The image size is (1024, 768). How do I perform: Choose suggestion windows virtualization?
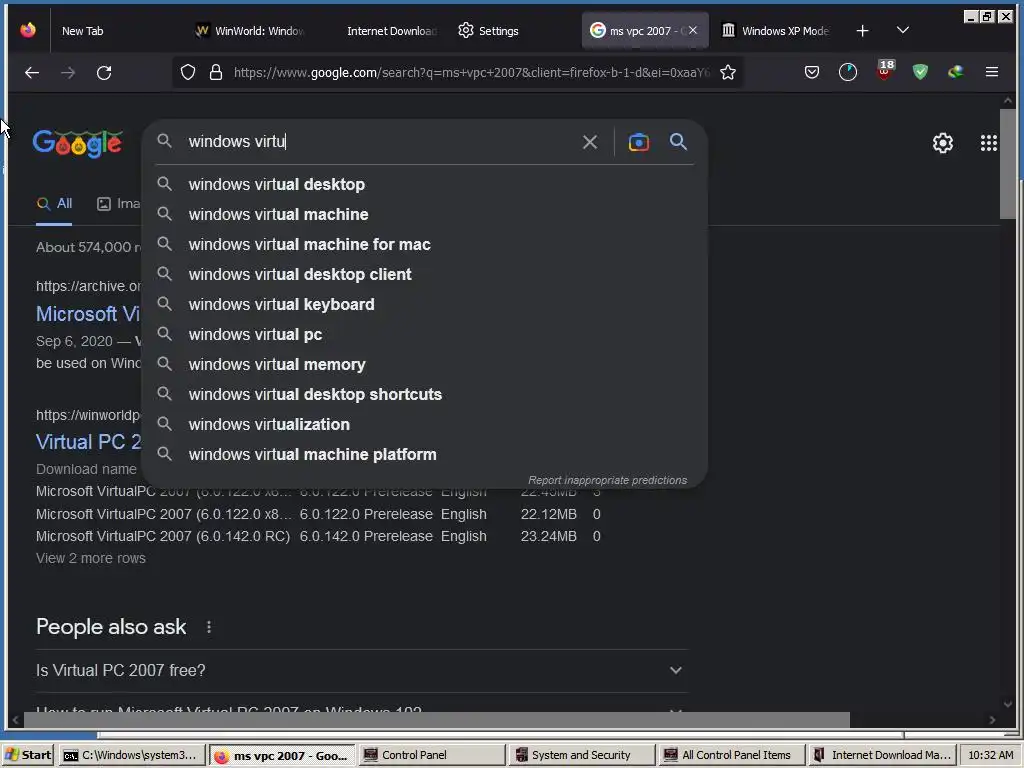[x=424, y=424]
